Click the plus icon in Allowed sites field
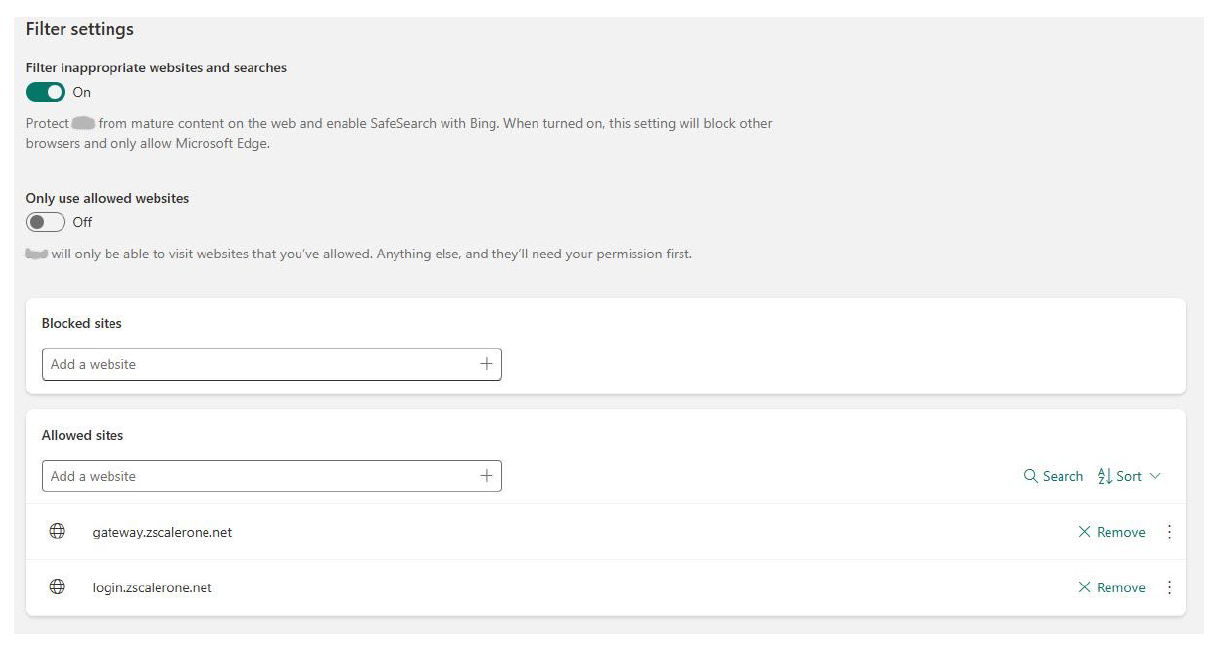The image size is (1219, 646). pos(486,476)
